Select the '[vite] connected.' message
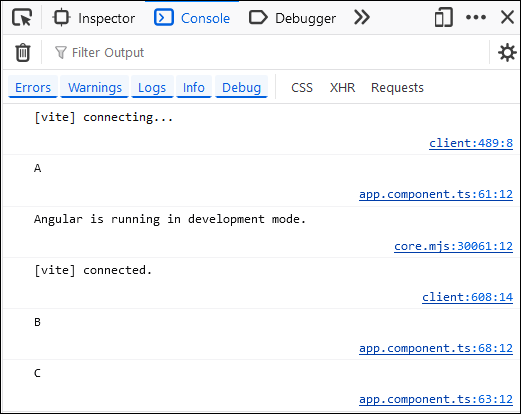The height and width of the screenshot is (414, 521). coord(93,270)
